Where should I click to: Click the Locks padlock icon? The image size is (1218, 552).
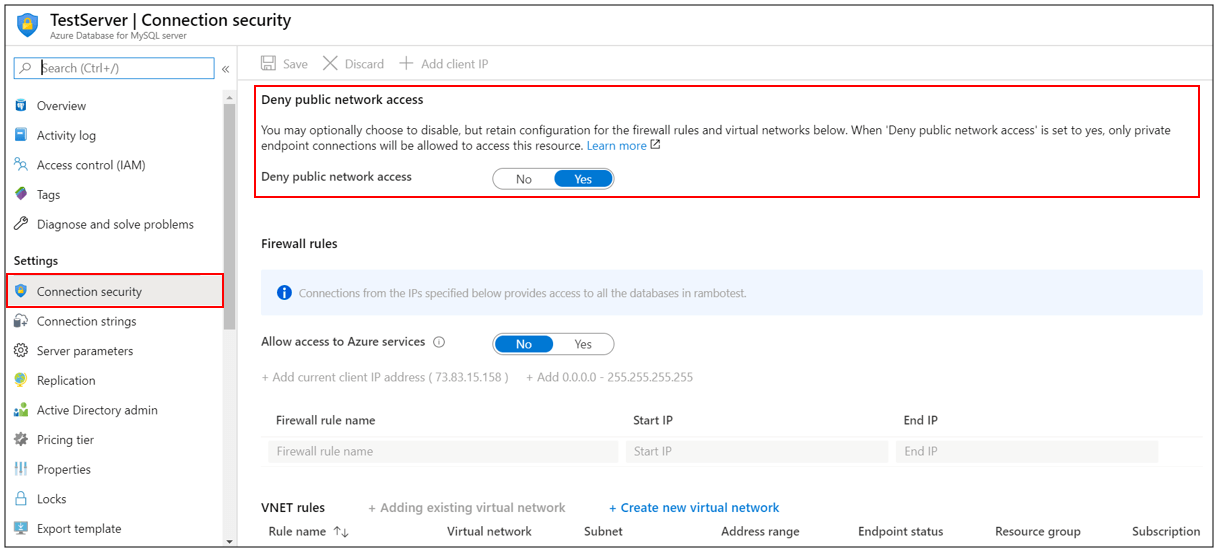point(21,498)
